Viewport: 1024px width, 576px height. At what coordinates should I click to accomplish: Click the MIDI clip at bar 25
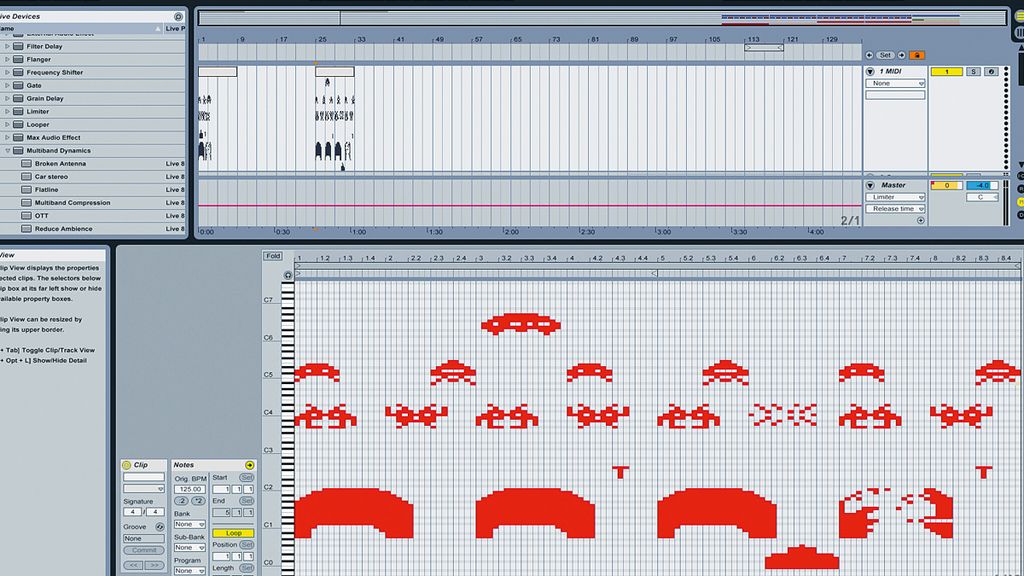click(x=335, y=72)
